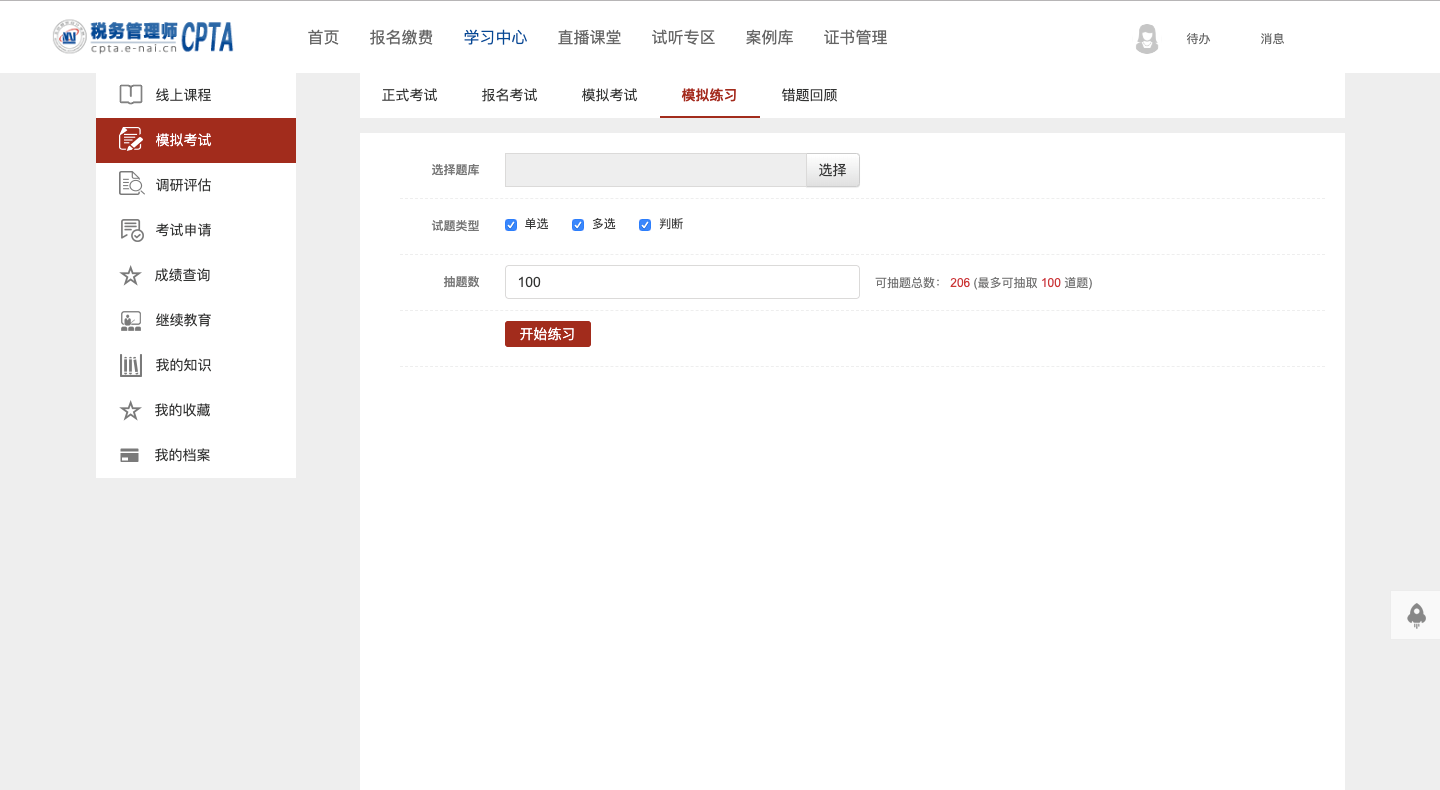Click the 开始练习 button

(548, 334)
